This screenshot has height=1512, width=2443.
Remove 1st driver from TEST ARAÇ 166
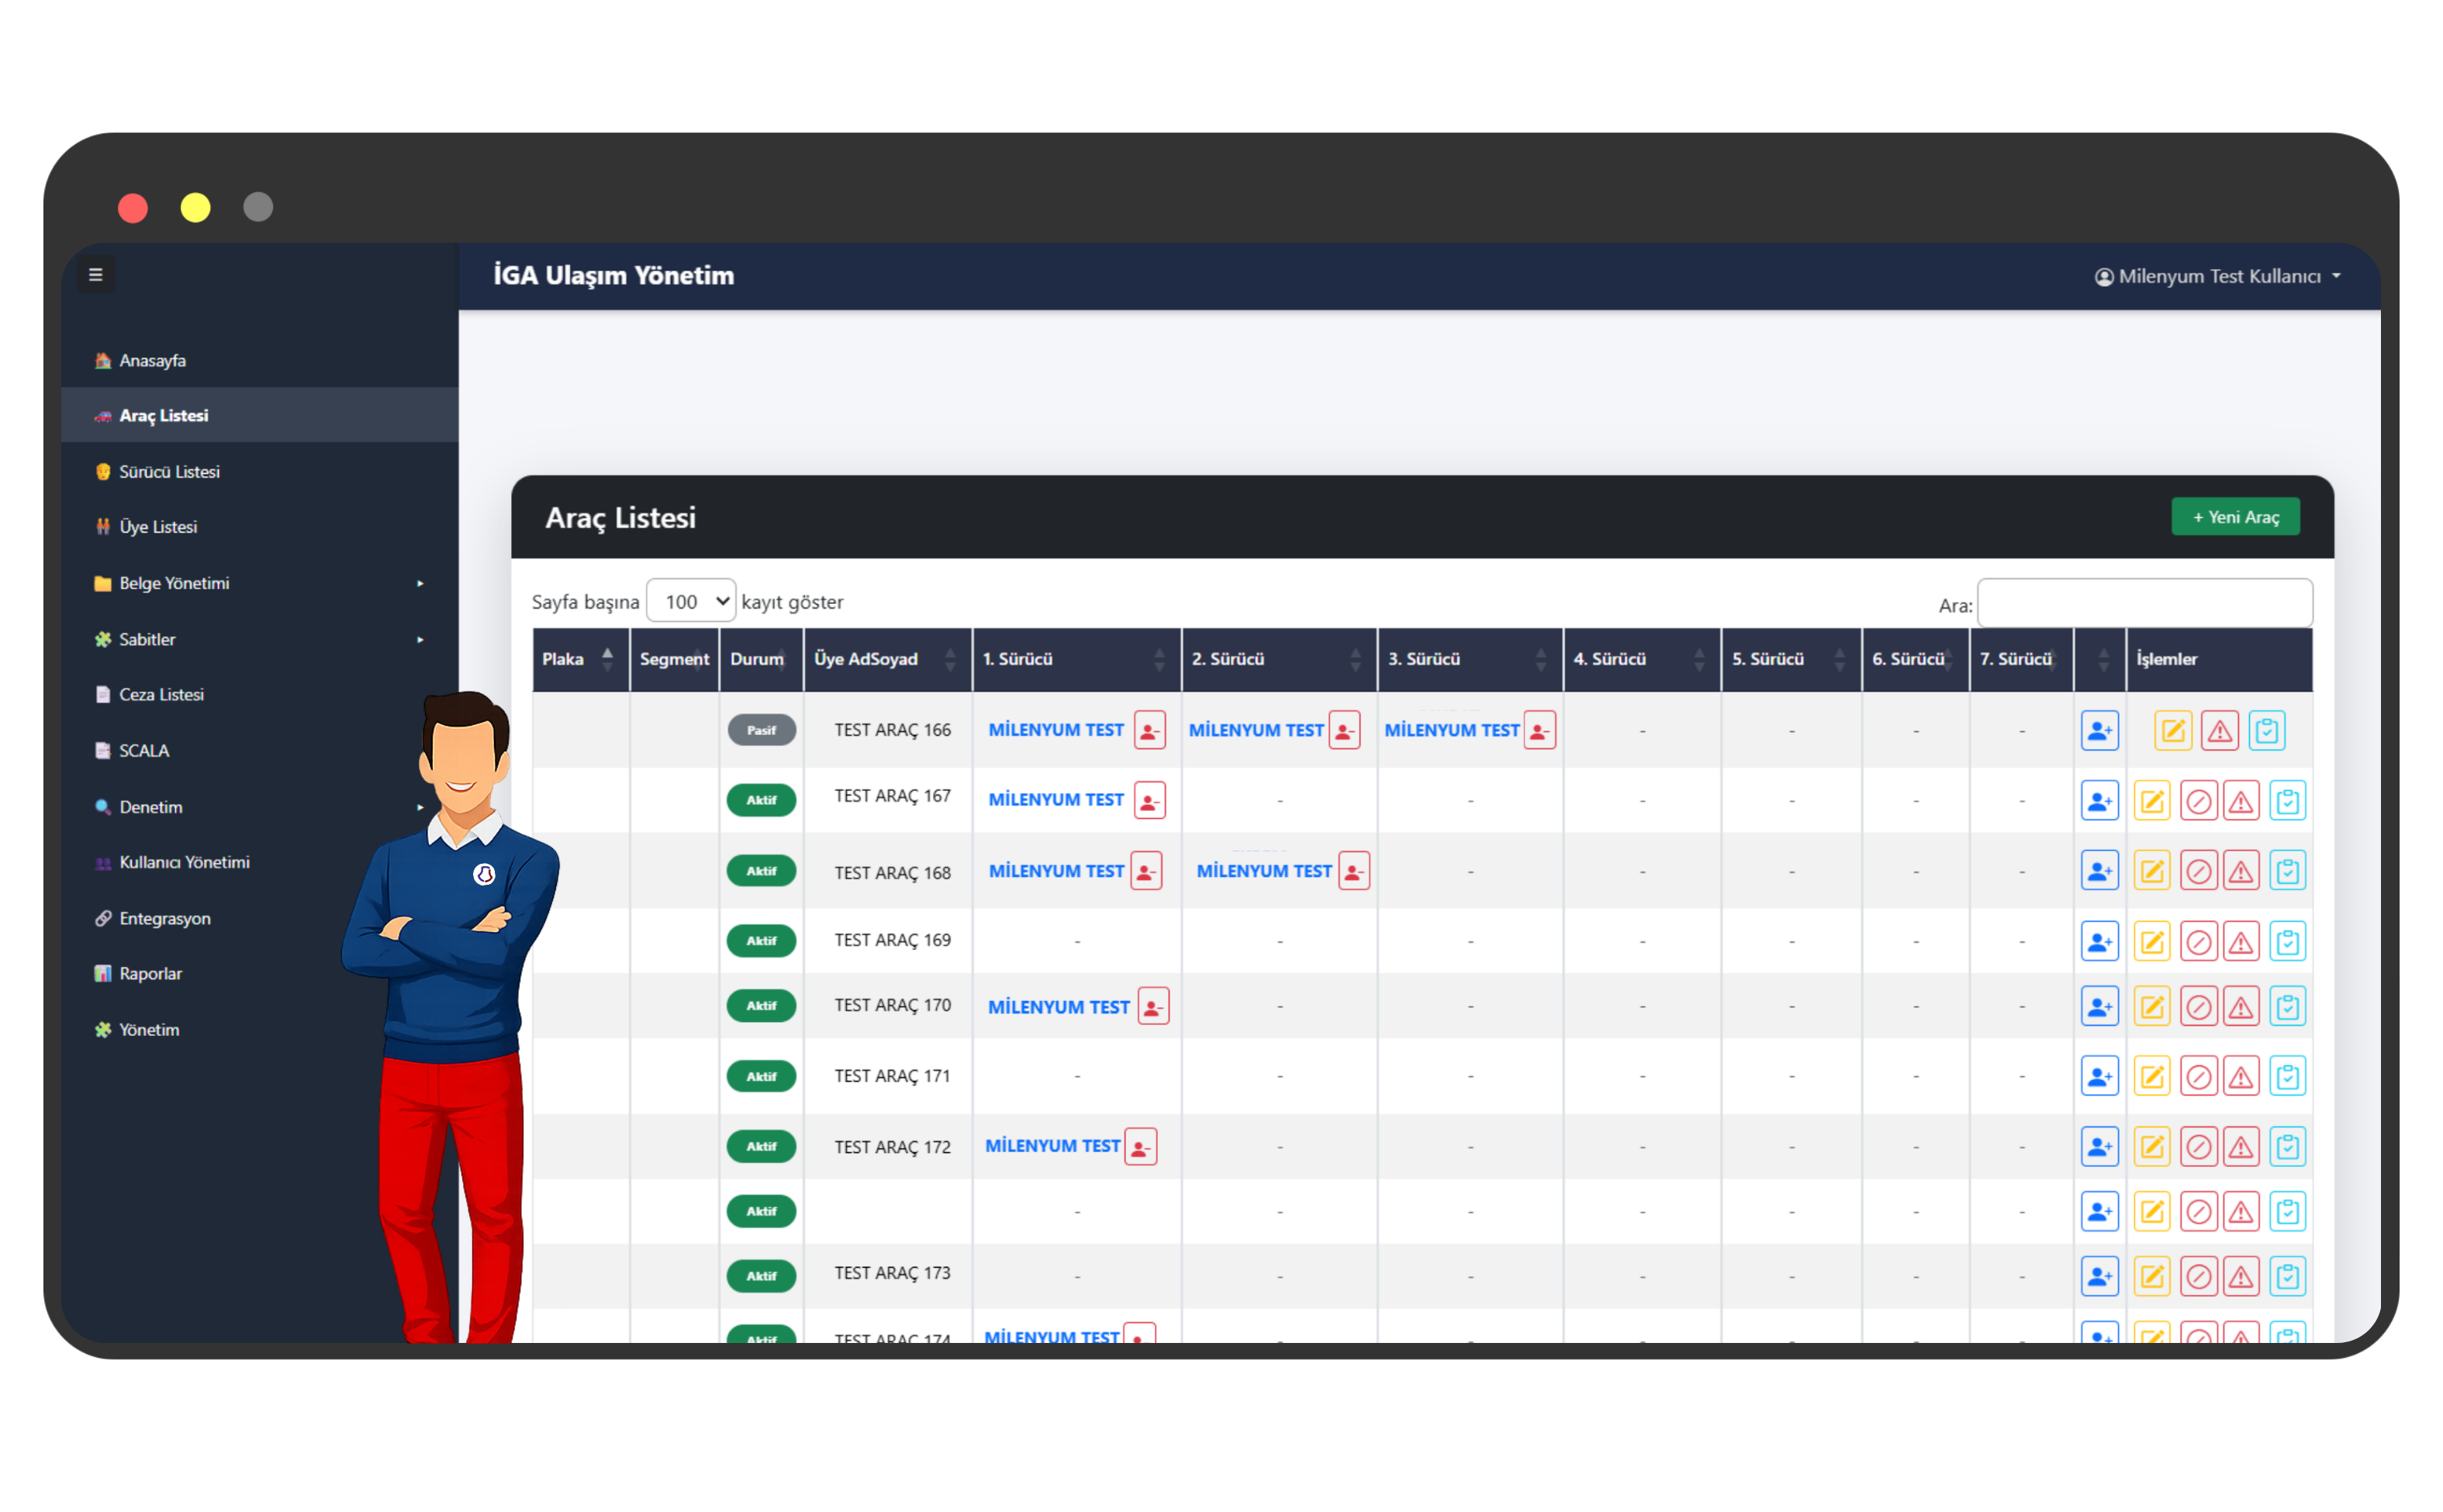pos(1149,731)
